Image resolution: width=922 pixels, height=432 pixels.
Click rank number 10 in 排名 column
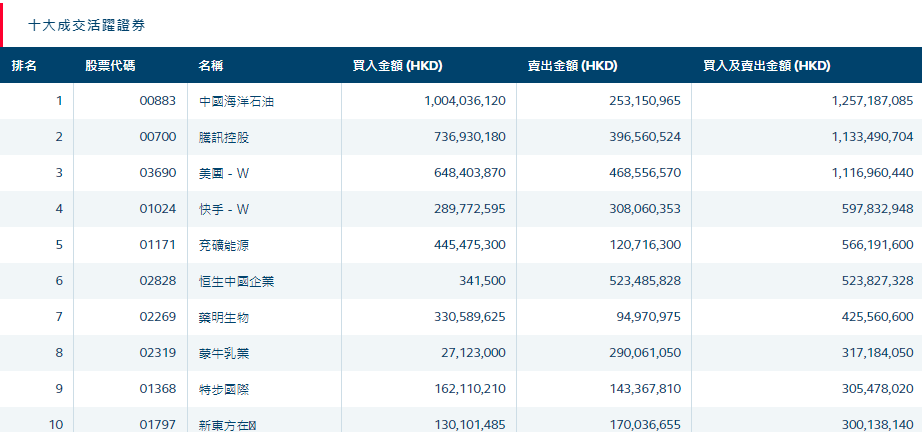[x=56, y=424]
